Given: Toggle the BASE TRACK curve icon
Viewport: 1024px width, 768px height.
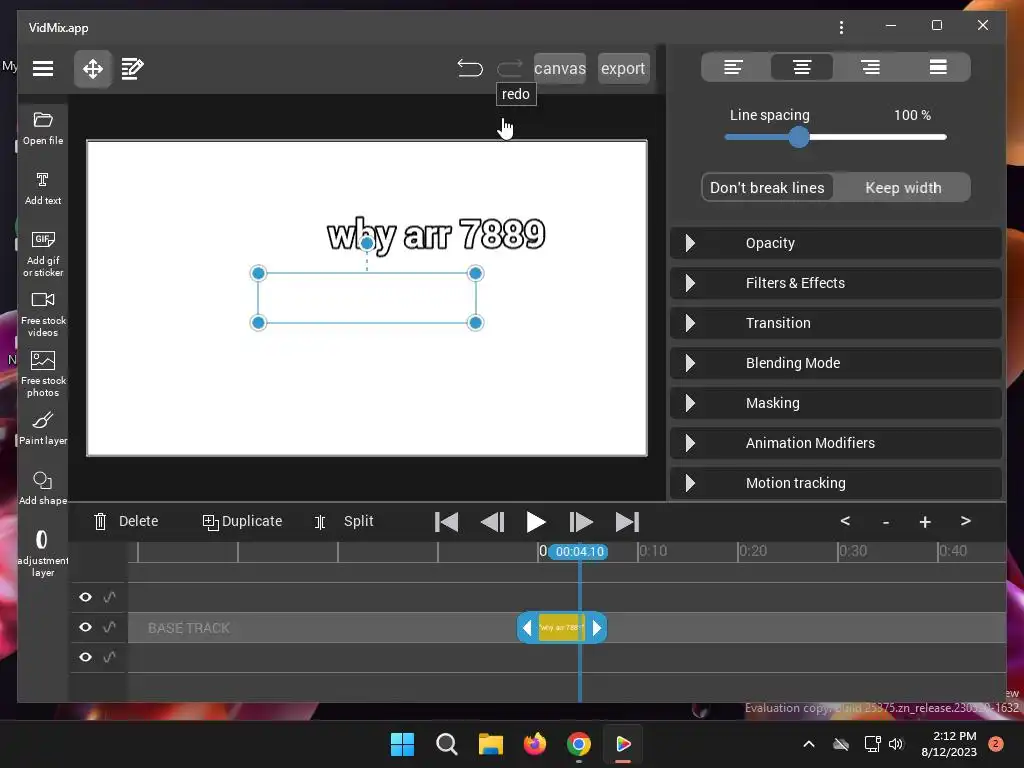Looking at the screenshot, I should pyautogui.click(x=110, y=627).
